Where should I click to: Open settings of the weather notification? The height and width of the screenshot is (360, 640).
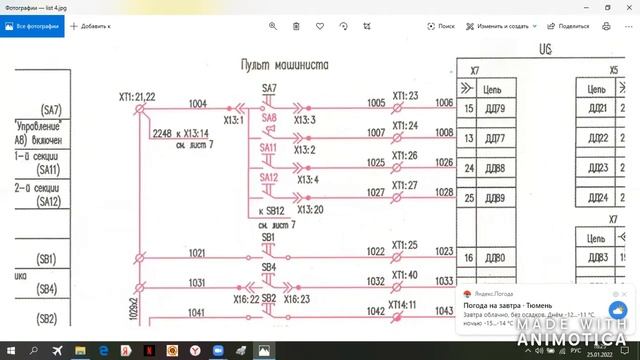pyautogui.click(x=616, y=294)
